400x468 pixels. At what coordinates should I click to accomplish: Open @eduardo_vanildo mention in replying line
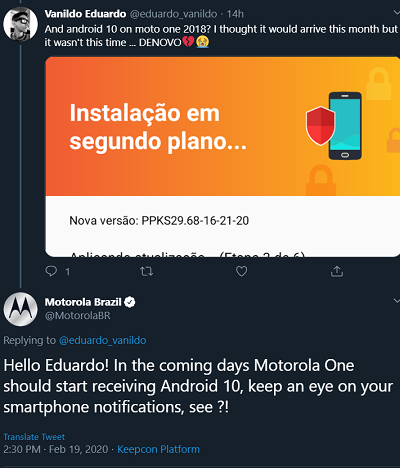(x=103, y=340)
